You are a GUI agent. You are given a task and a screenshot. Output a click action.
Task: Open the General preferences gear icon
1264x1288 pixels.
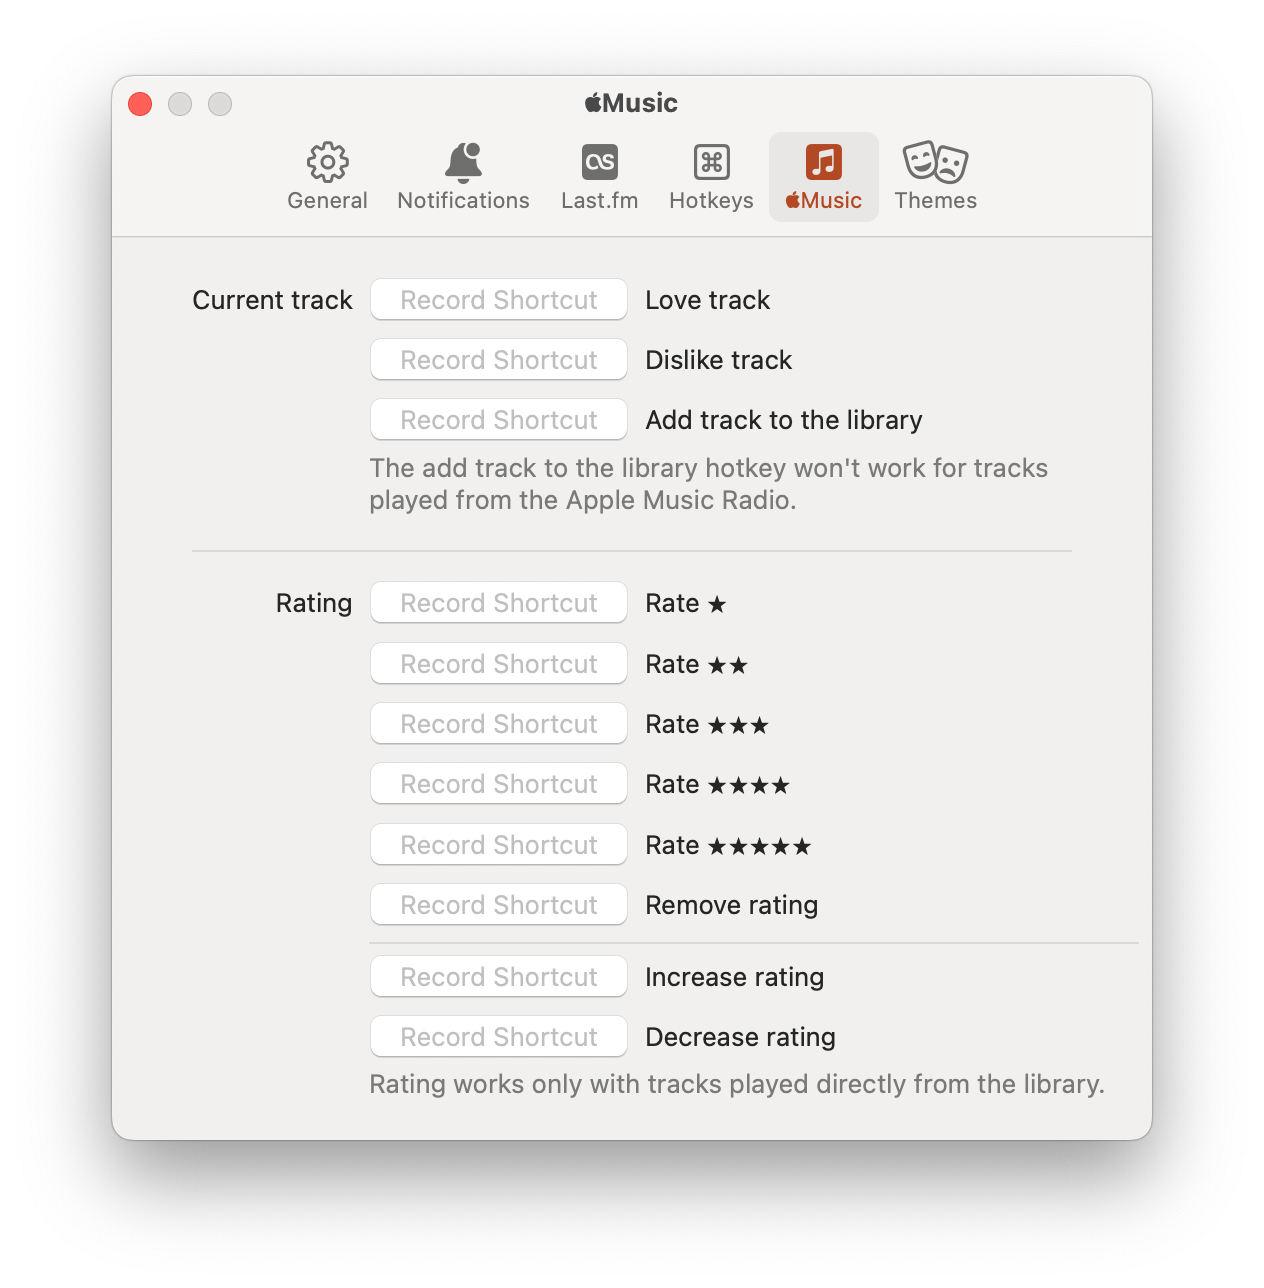(327, 162)
